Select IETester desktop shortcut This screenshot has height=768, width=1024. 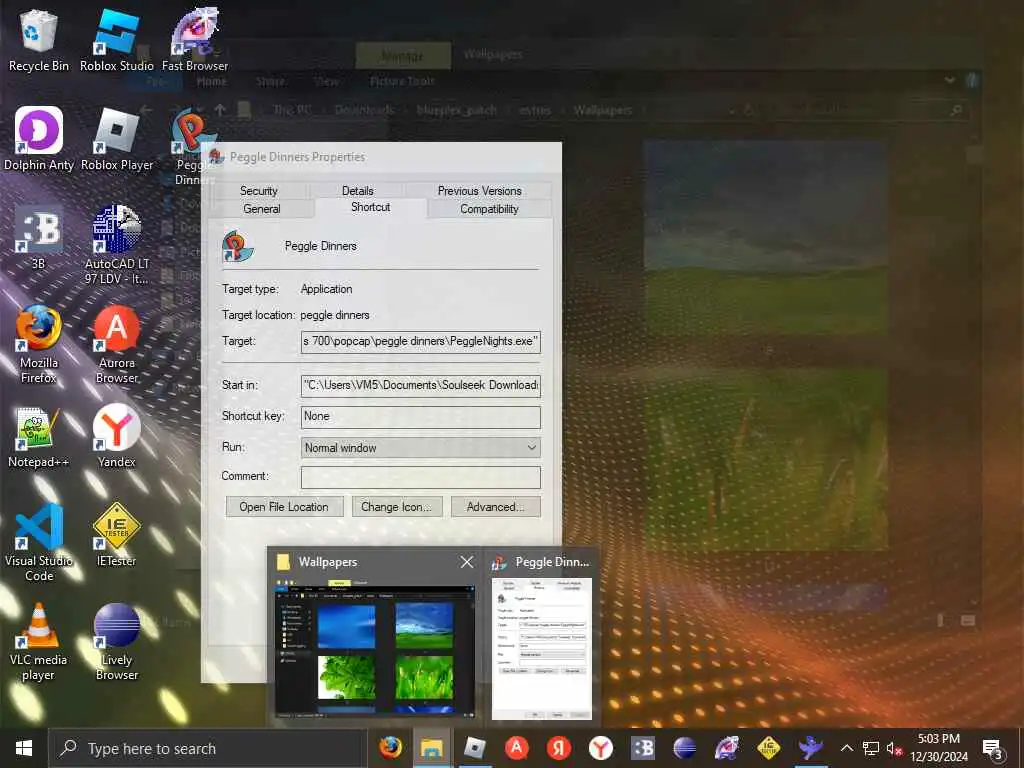[117, 534]
